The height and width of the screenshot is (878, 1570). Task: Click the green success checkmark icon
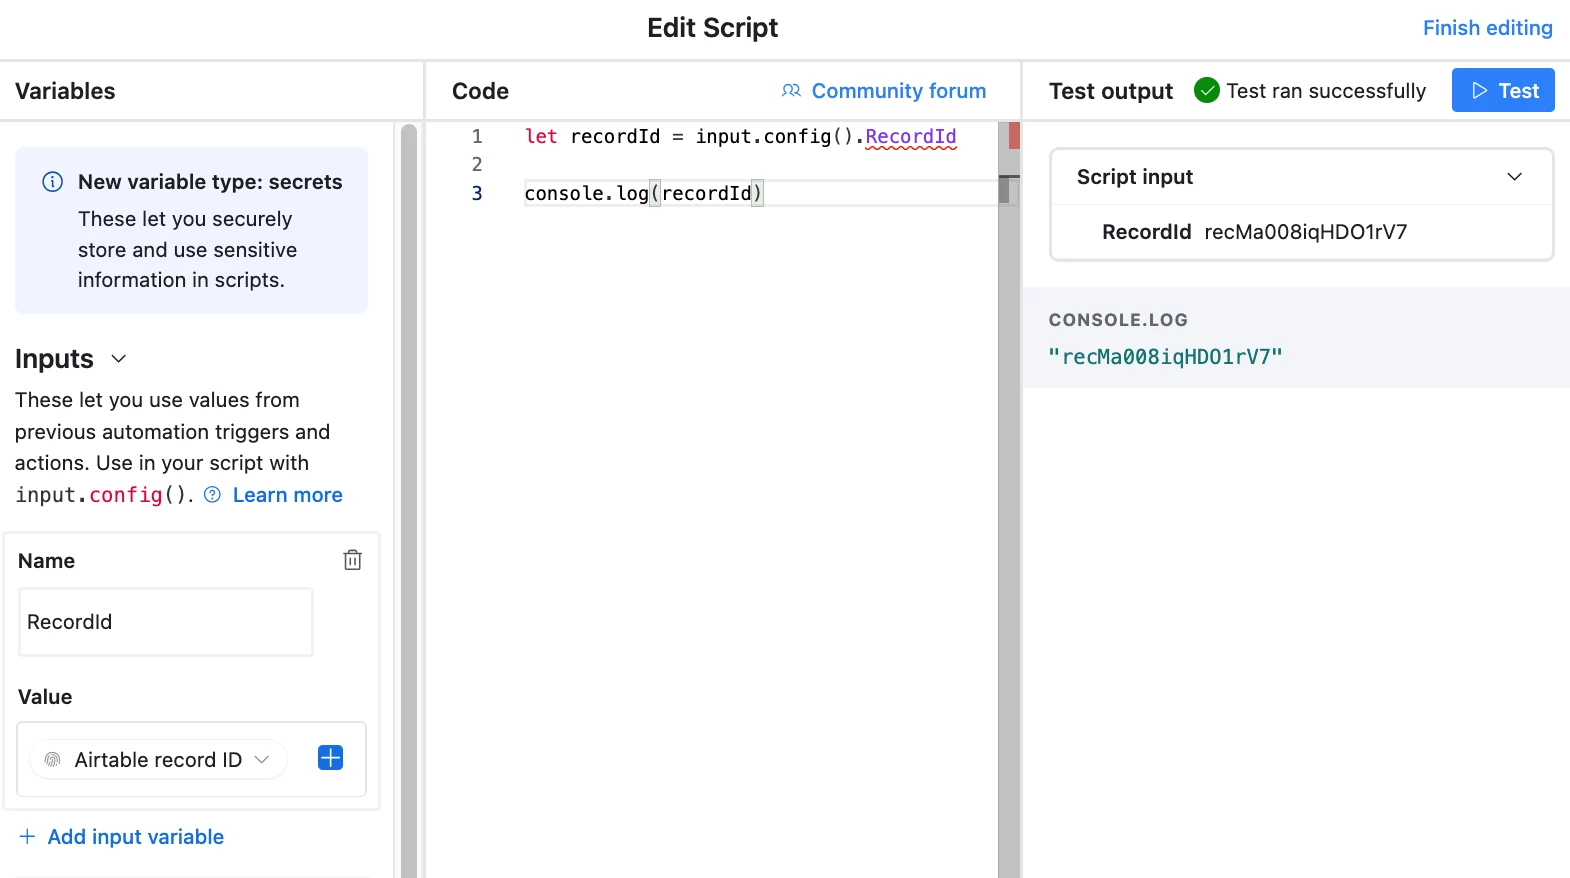click(1207, 91)
